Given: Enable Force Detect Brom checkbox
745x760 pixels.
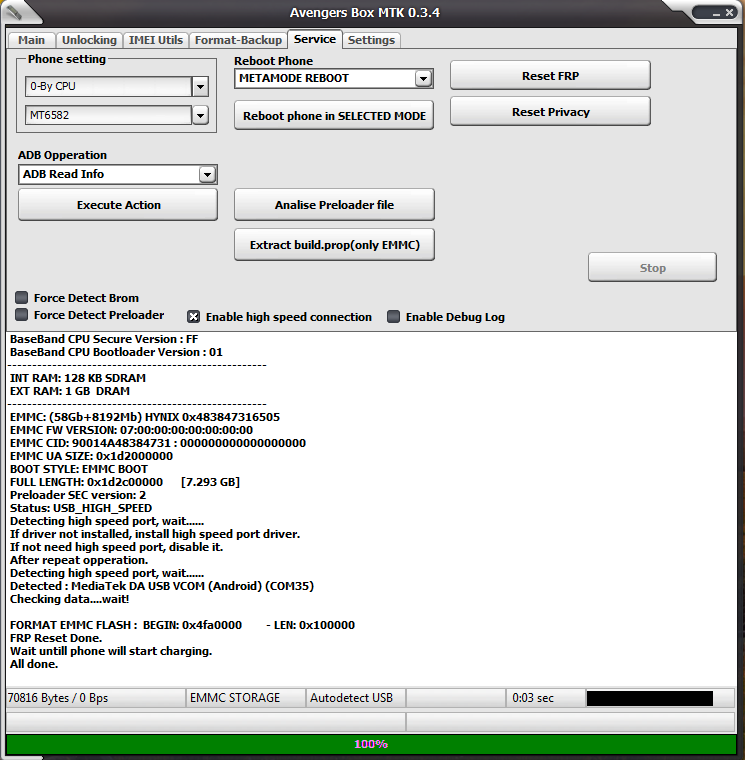Looking at the screenshot, I should click(x=21, y=297).
